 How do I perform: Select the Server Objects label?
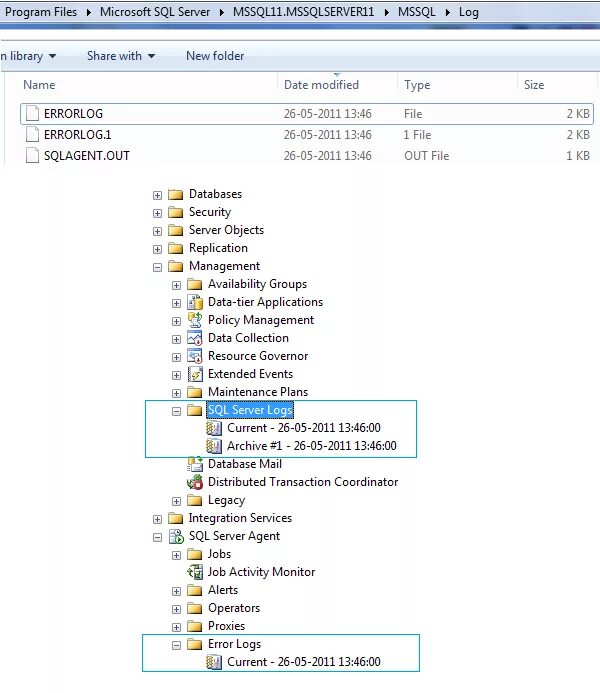pos(226,230)
